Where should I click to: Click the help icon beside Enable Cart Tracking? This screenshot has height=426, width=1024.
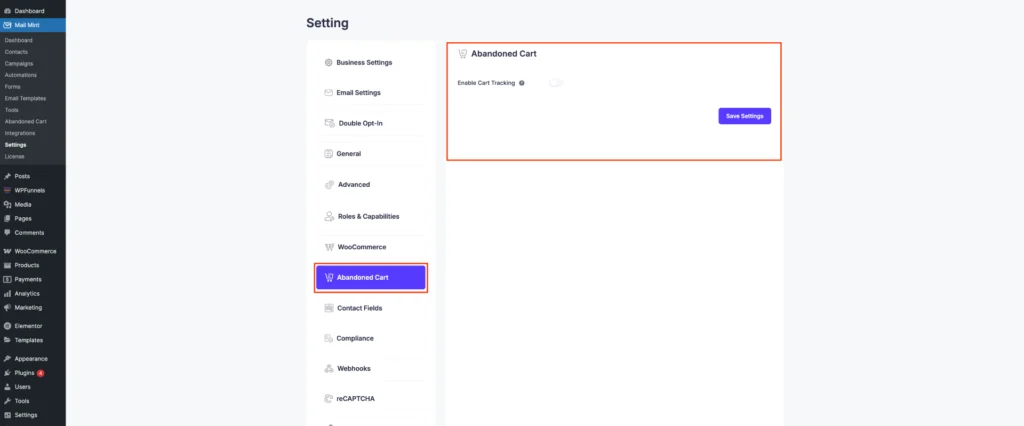522,83
